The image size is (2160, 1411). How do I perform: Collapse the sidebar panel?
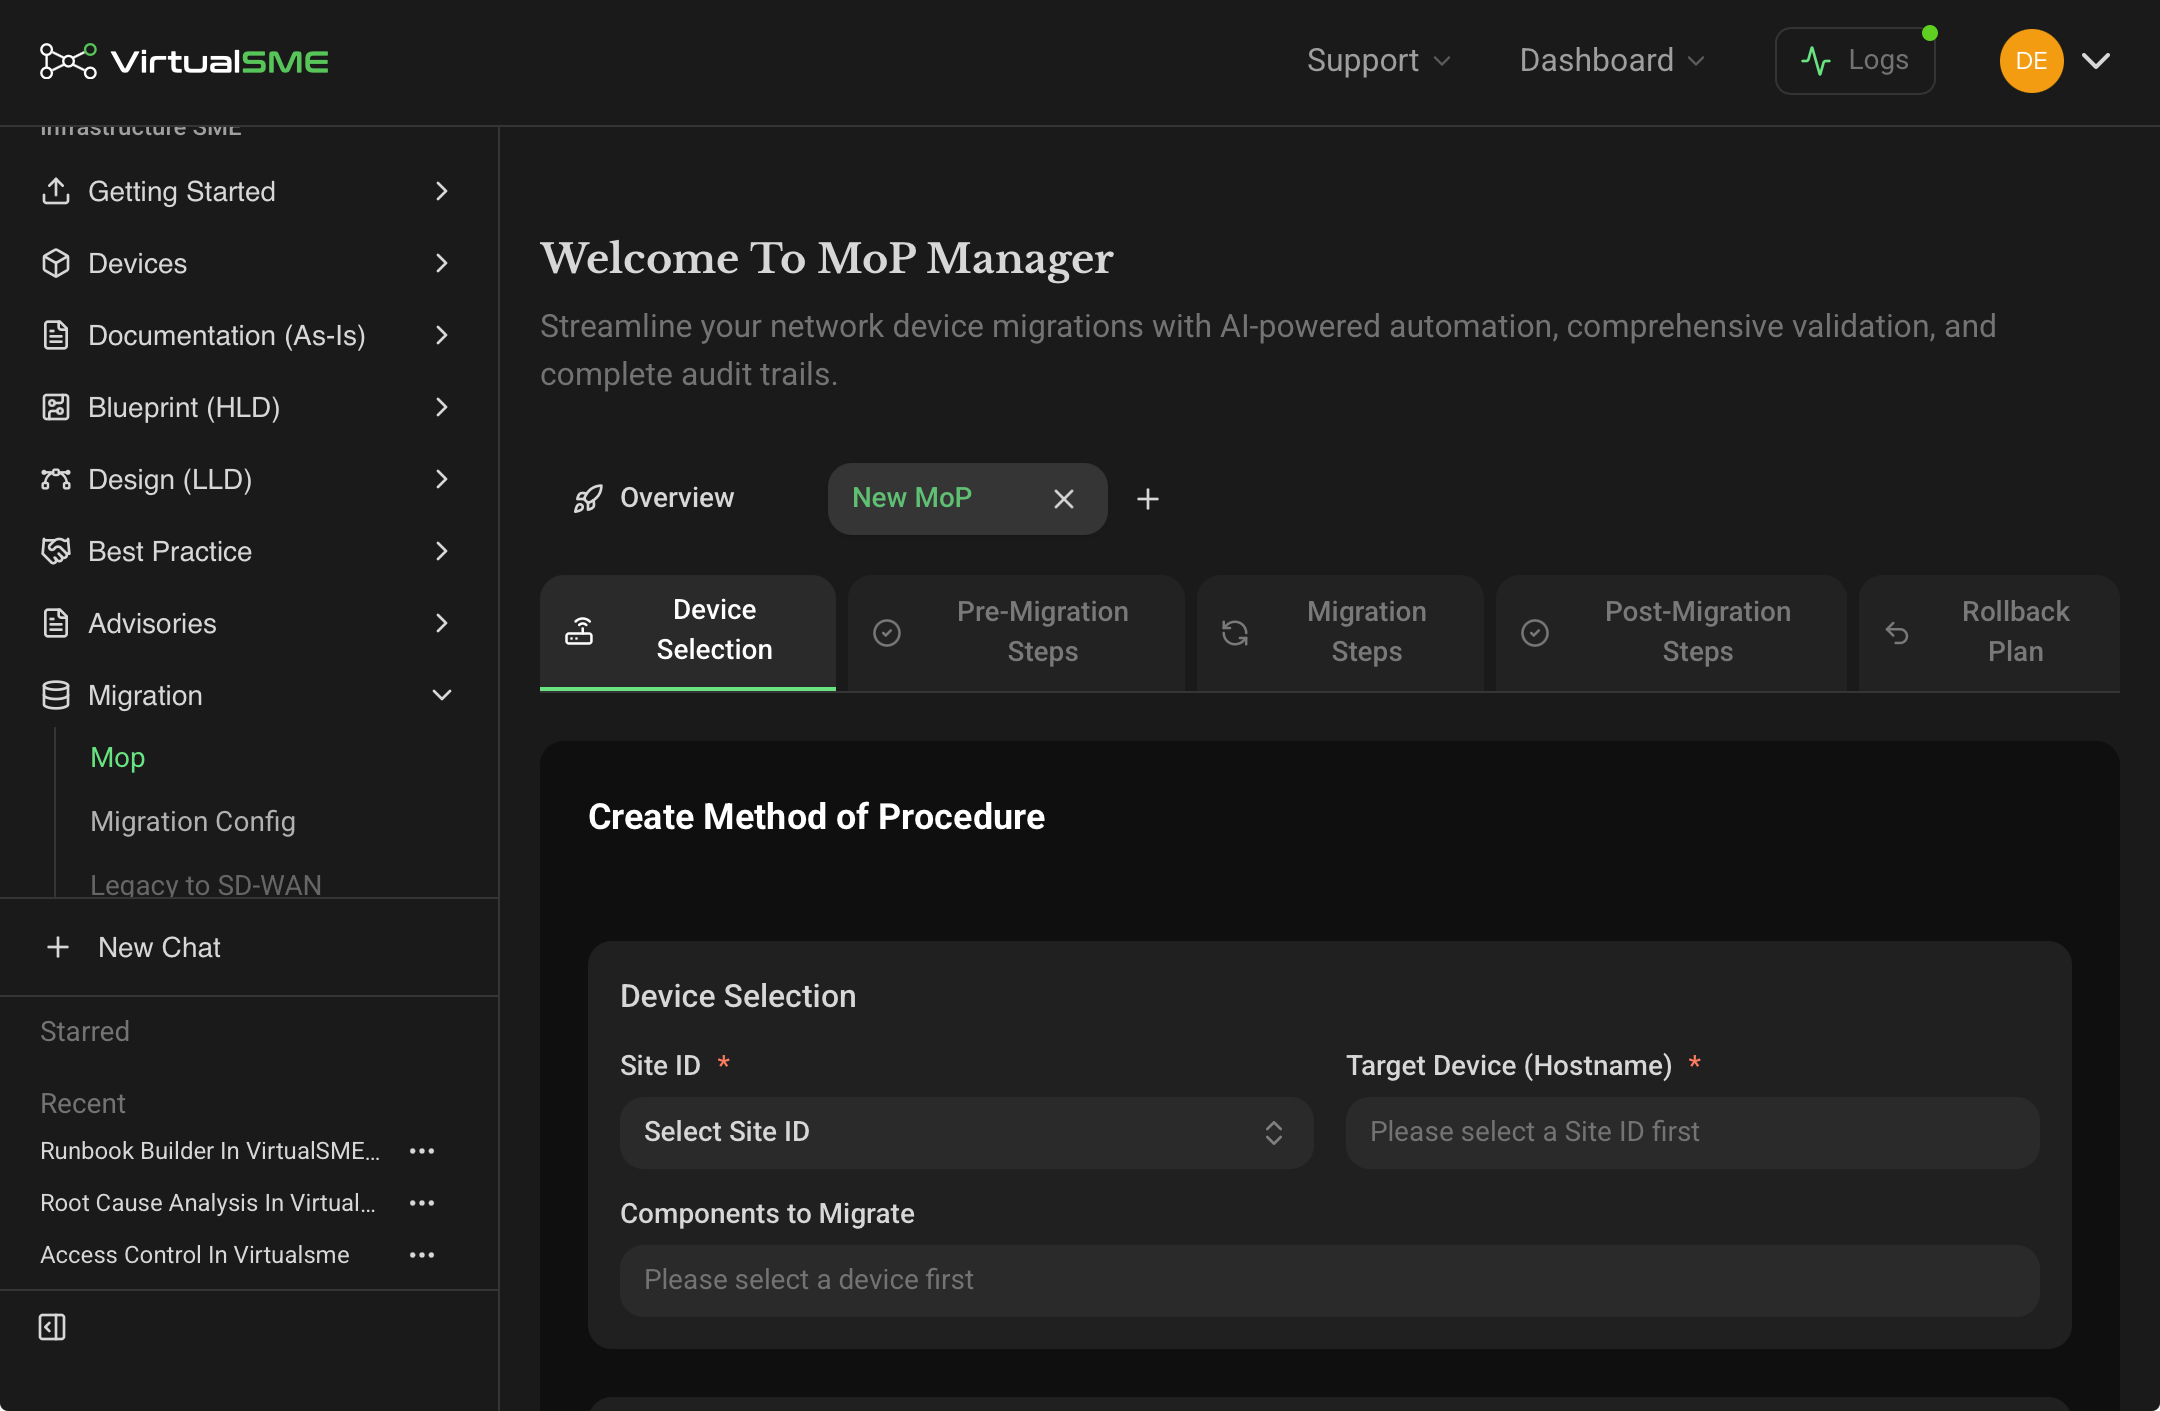pyautogui.click(x=52, y=1327)
